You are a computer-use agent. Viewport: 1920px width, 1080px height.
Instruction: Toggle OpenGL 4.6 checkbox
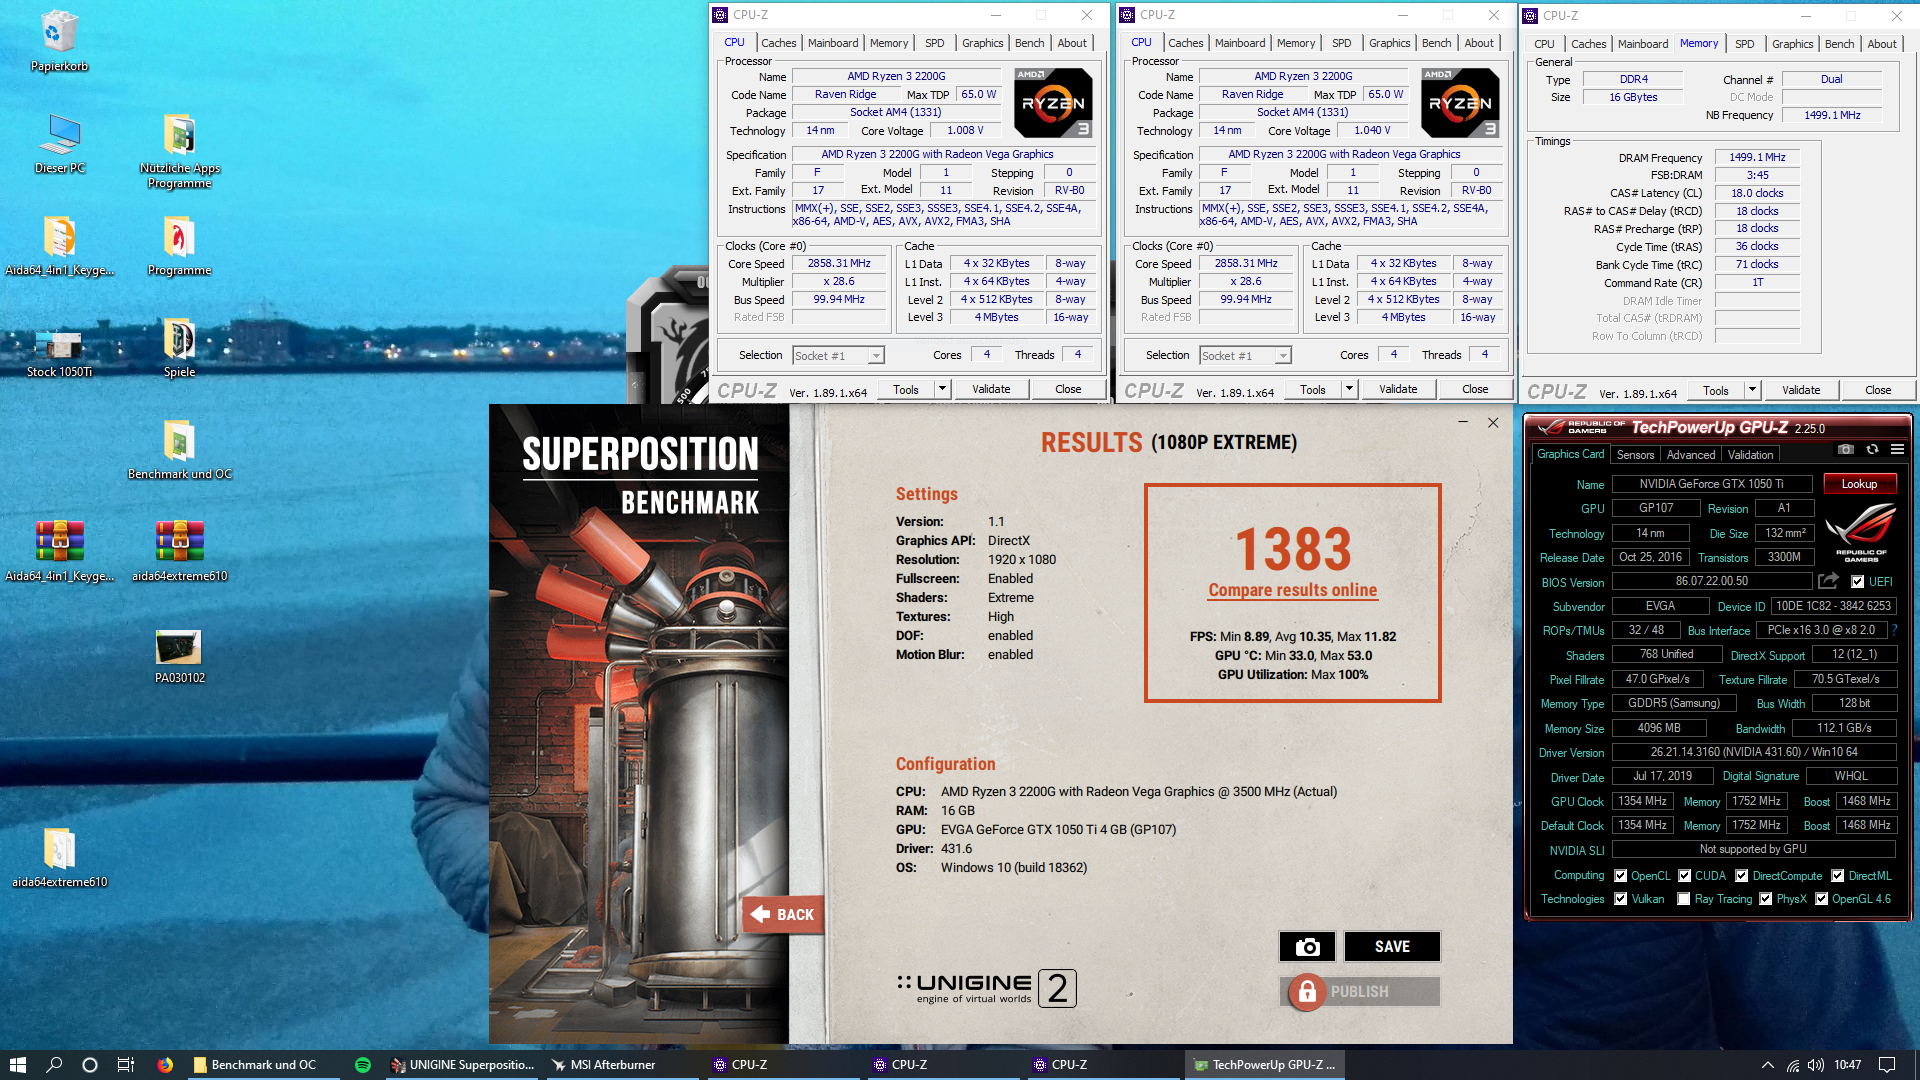[x=1822, y=899]
